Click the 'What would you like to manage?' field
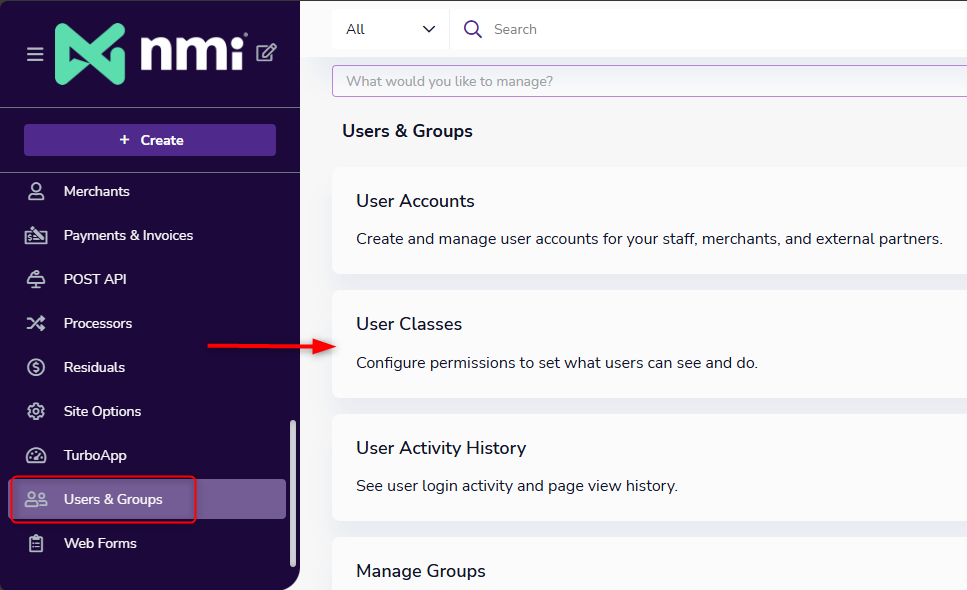 [649, 81]
